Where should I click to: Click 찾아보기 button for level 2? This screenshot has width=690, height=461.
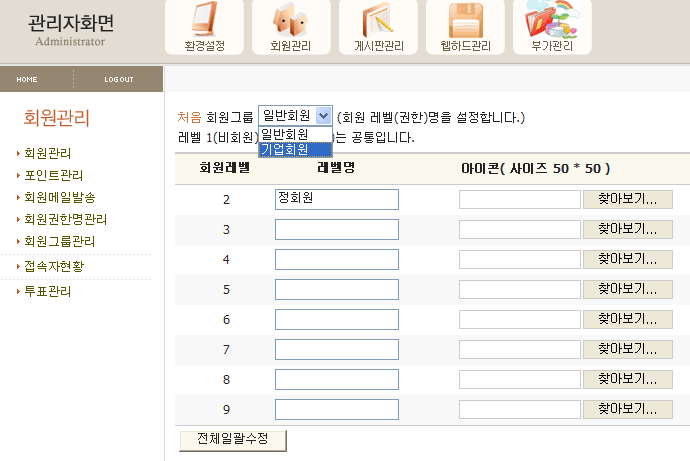627,199
